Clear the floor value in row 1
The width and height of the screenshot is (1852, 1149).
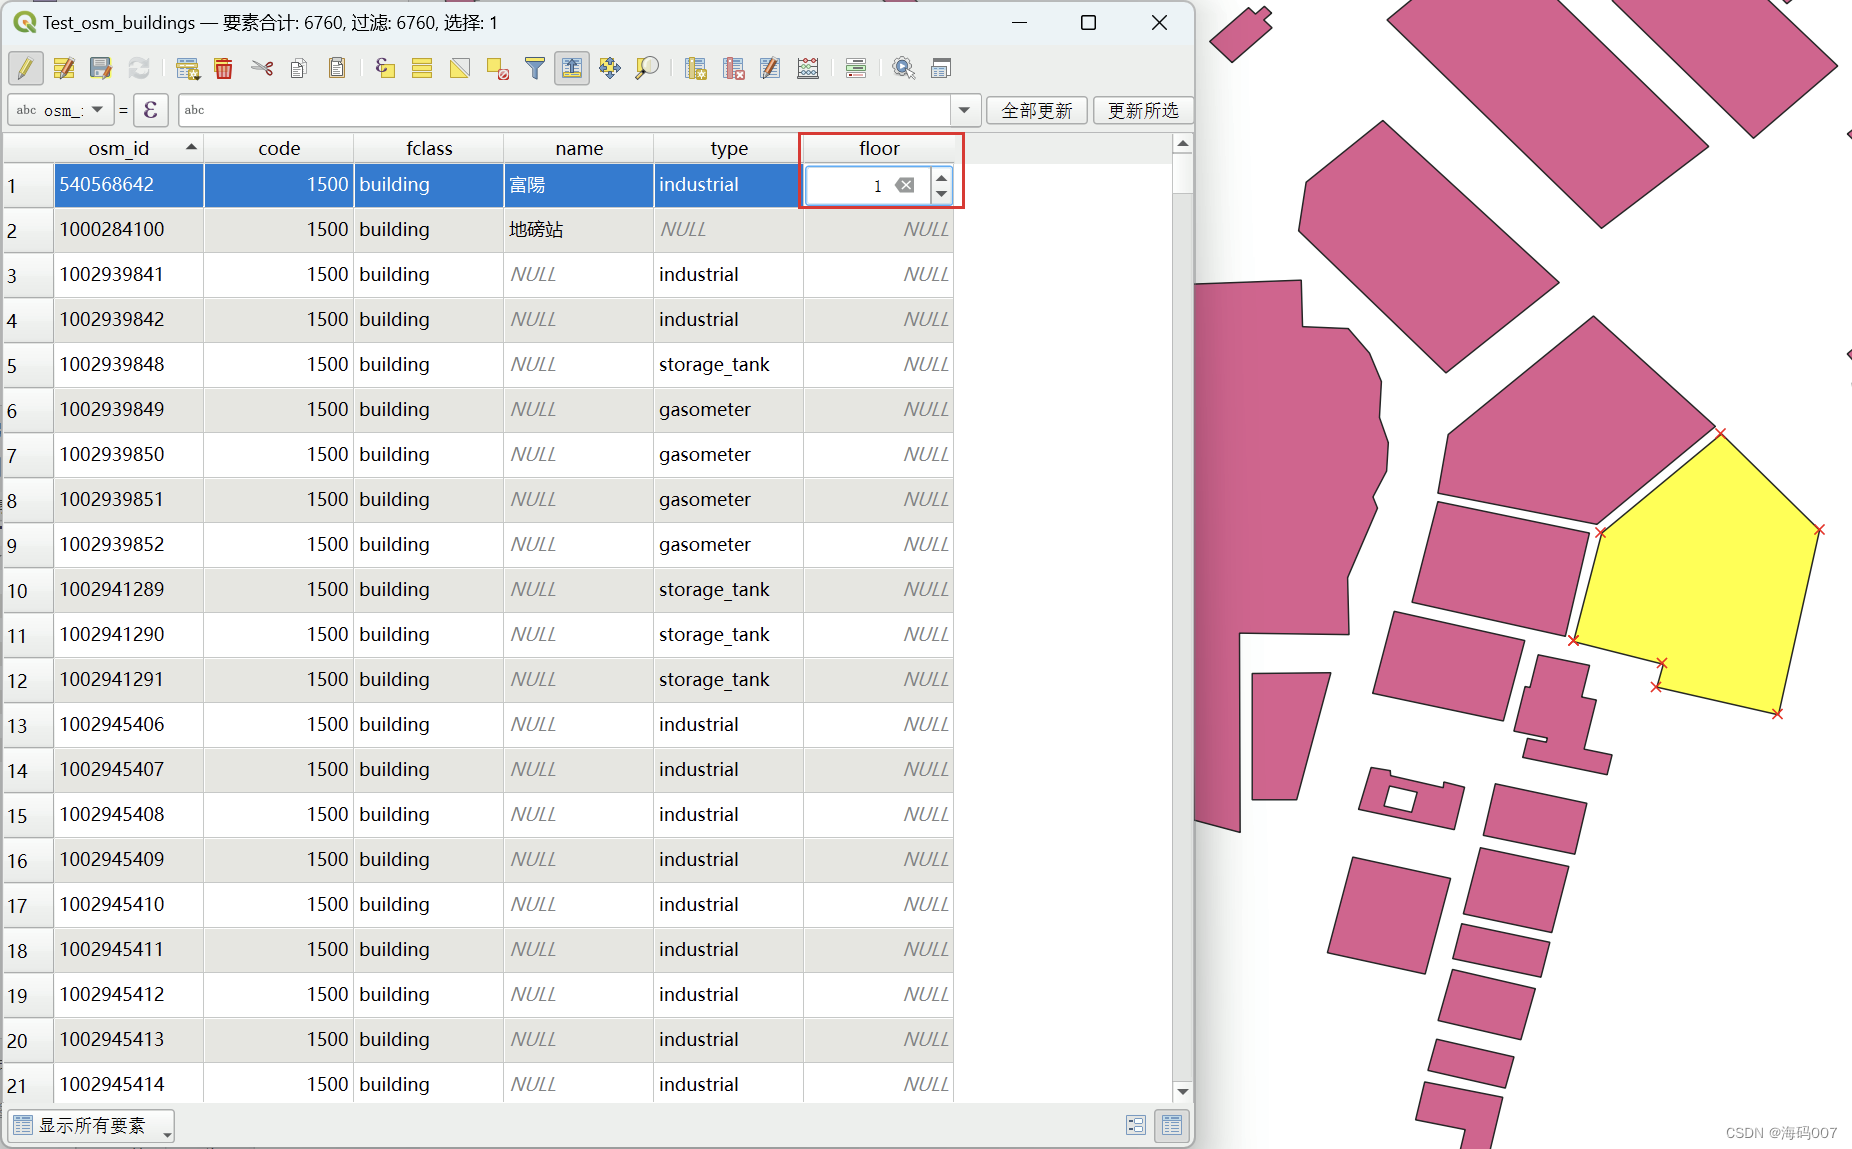[905, 185]
